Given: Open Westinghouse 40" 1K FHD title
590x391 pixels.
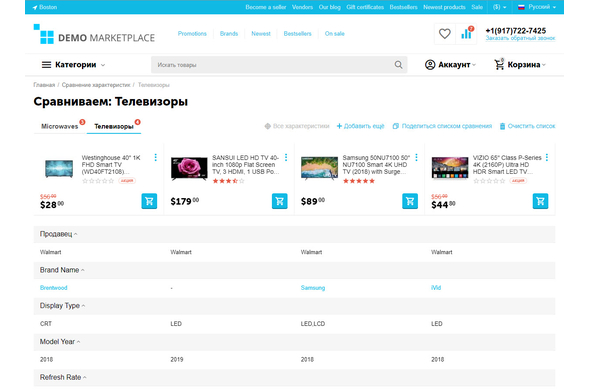Looking at the screenshot, I should click(111, 164).
